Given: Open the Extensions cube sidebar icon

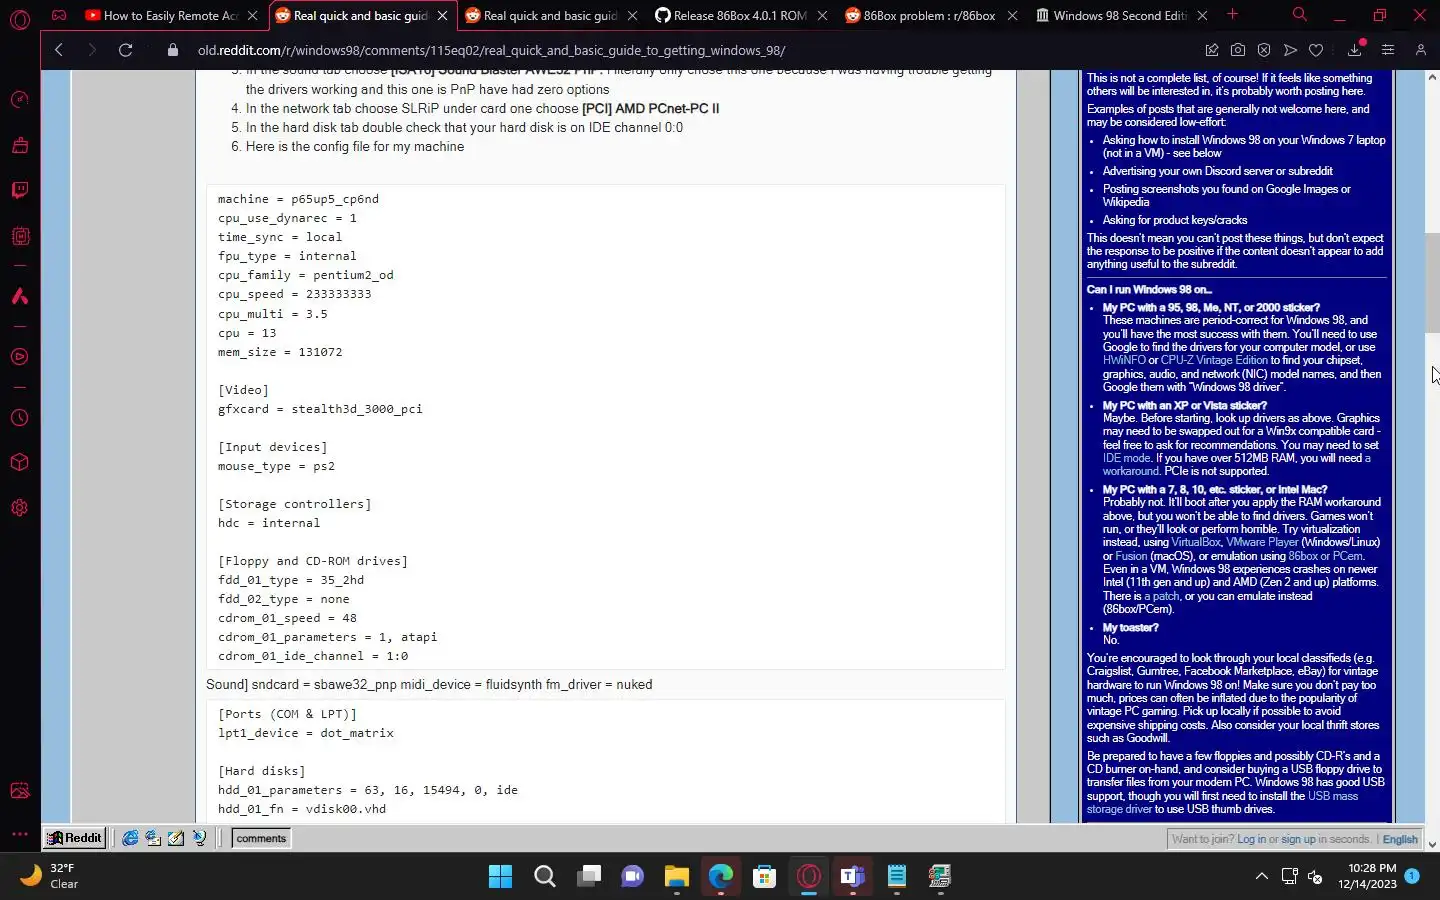Looking at the screenshot, I should [20, 463].
